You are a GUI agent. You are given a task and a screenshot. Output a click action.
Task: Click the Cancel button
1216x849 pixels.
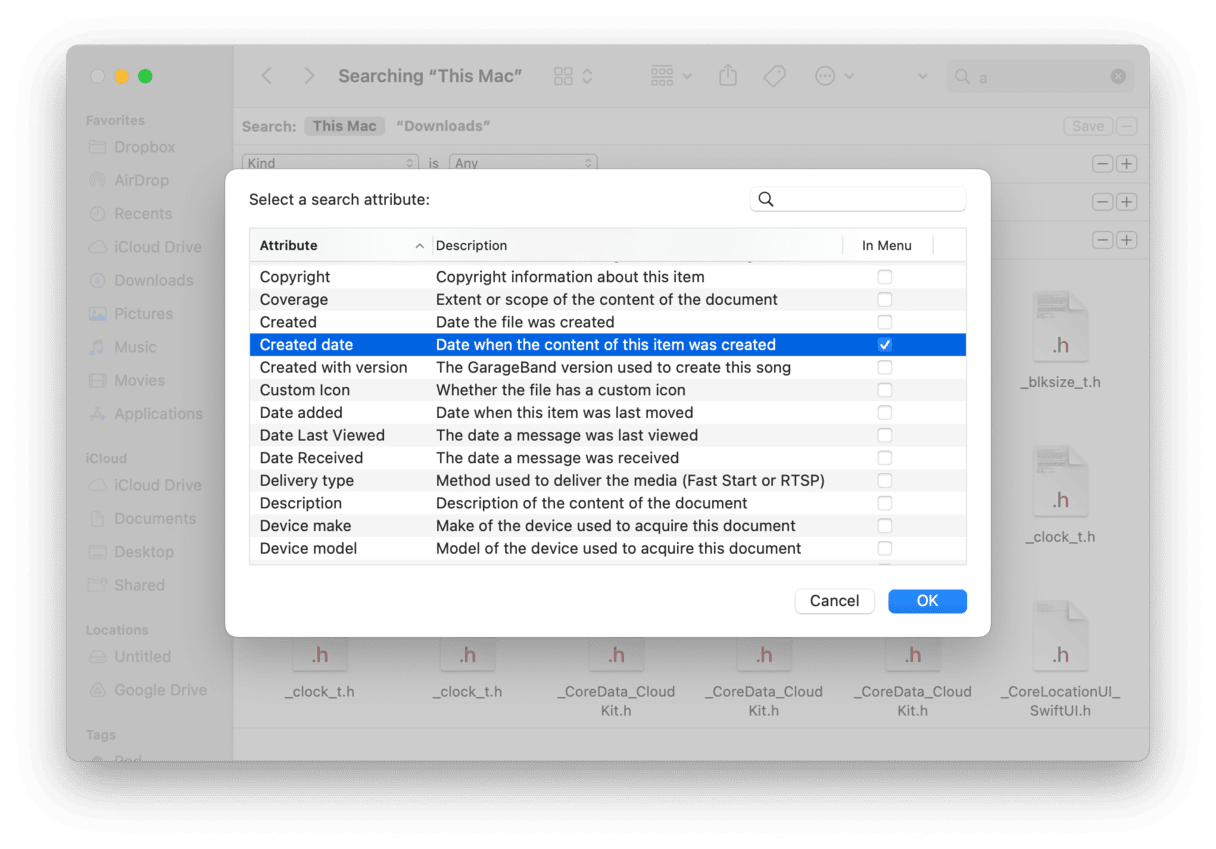coord(834,601)
